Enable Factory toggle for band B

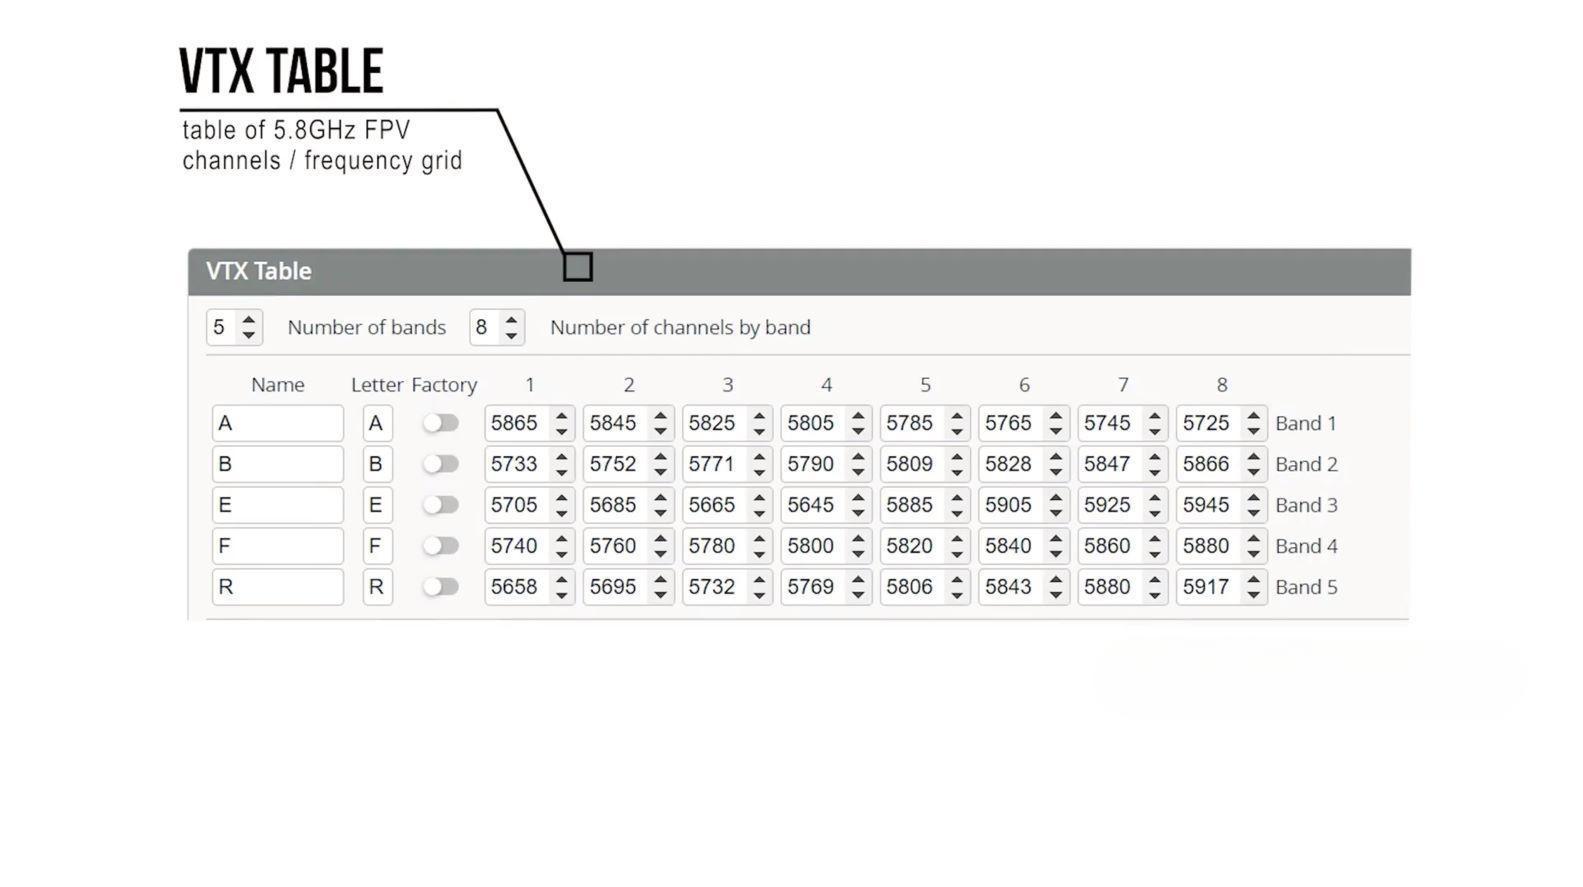(440, 464)
